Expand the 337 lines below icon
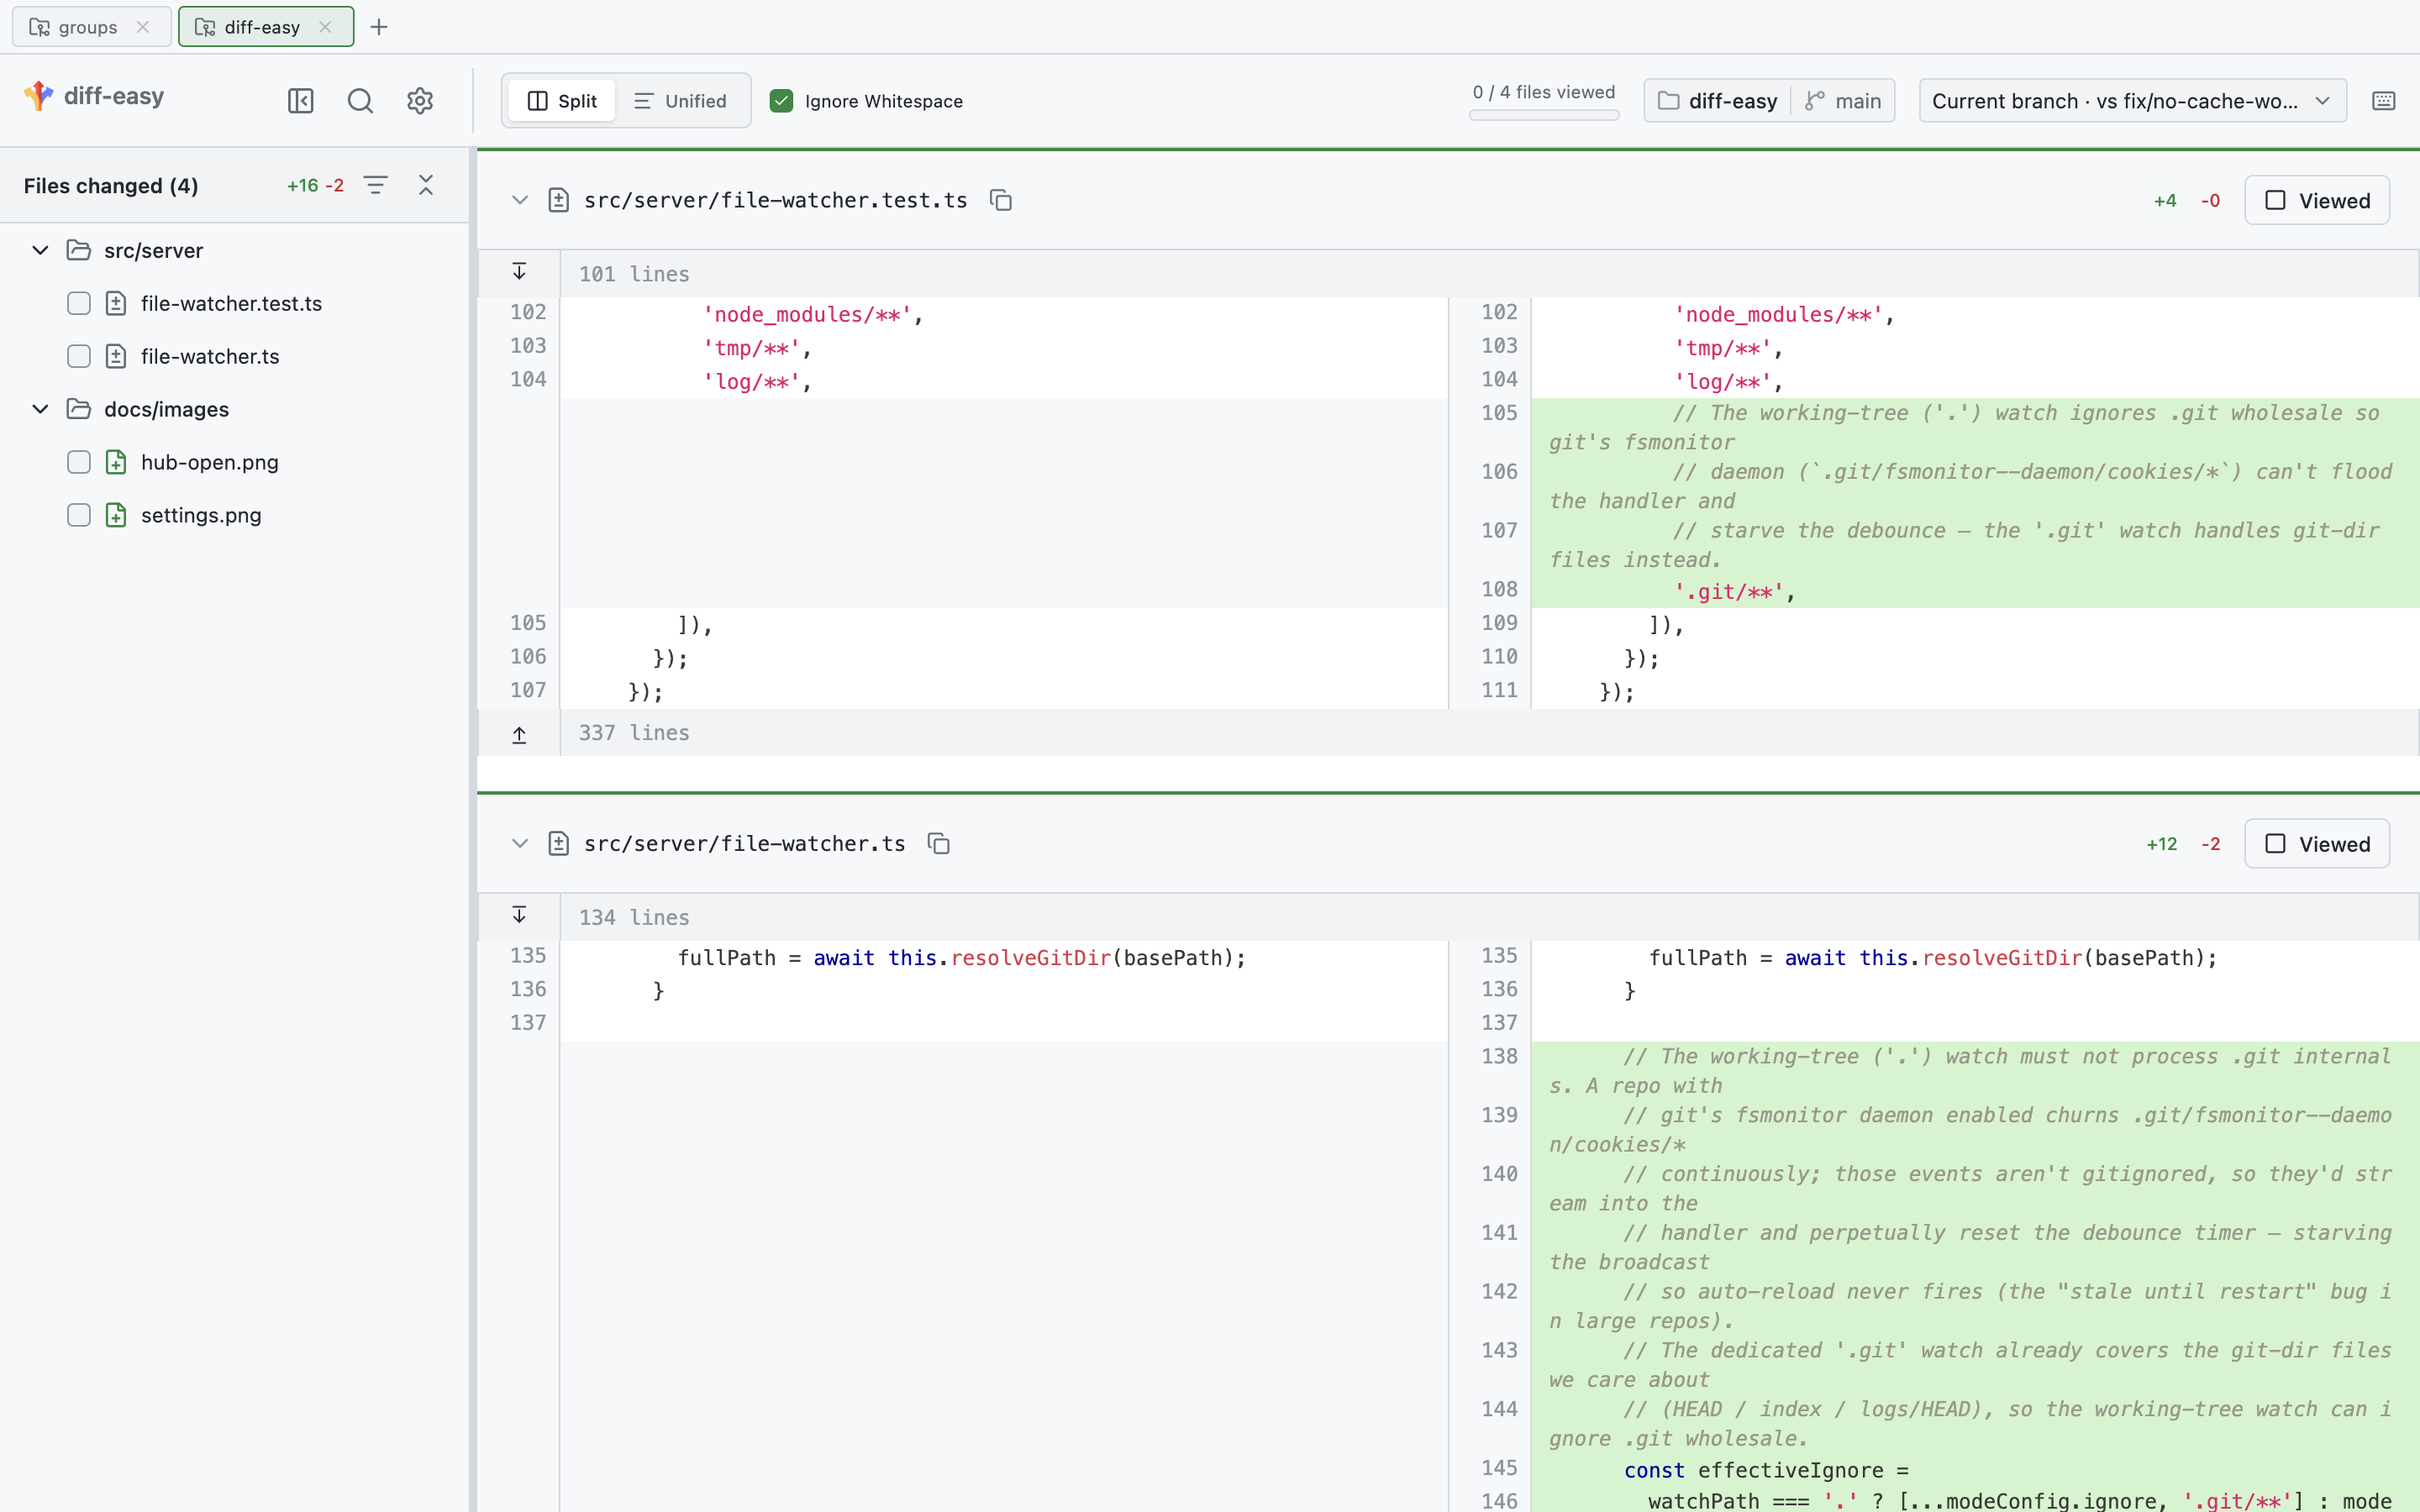 pyautogui.click(x=519, y=735)
